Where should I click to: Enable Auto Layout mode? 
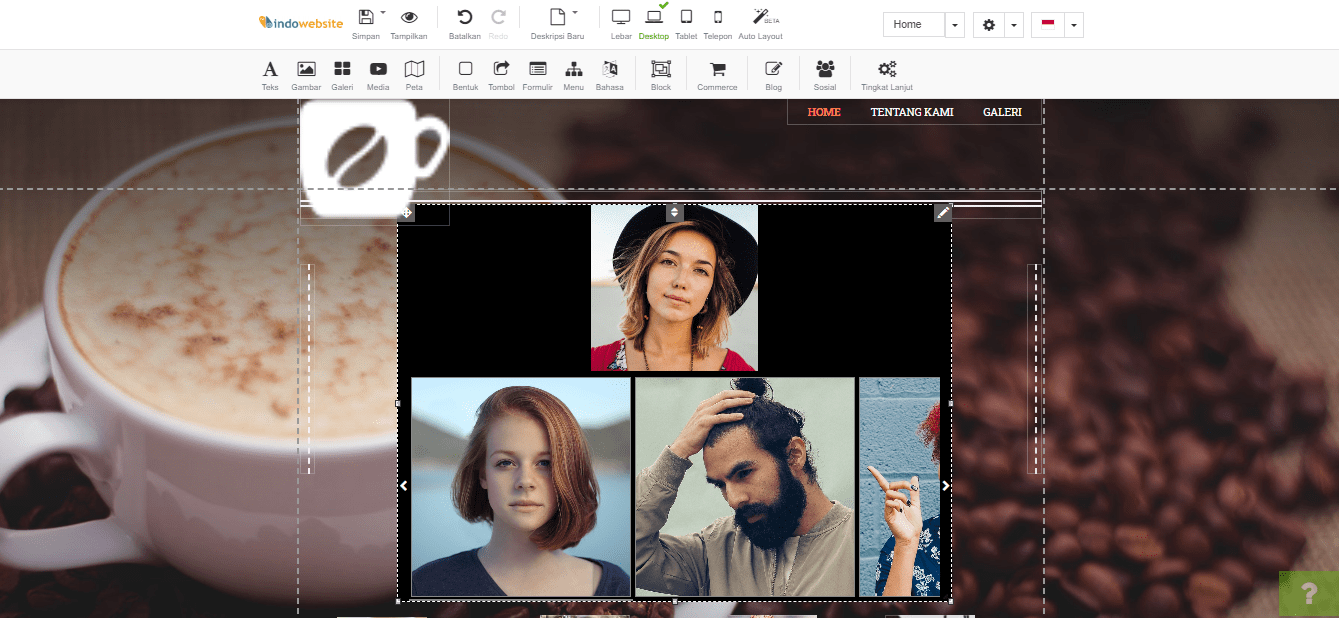[760, 24]
